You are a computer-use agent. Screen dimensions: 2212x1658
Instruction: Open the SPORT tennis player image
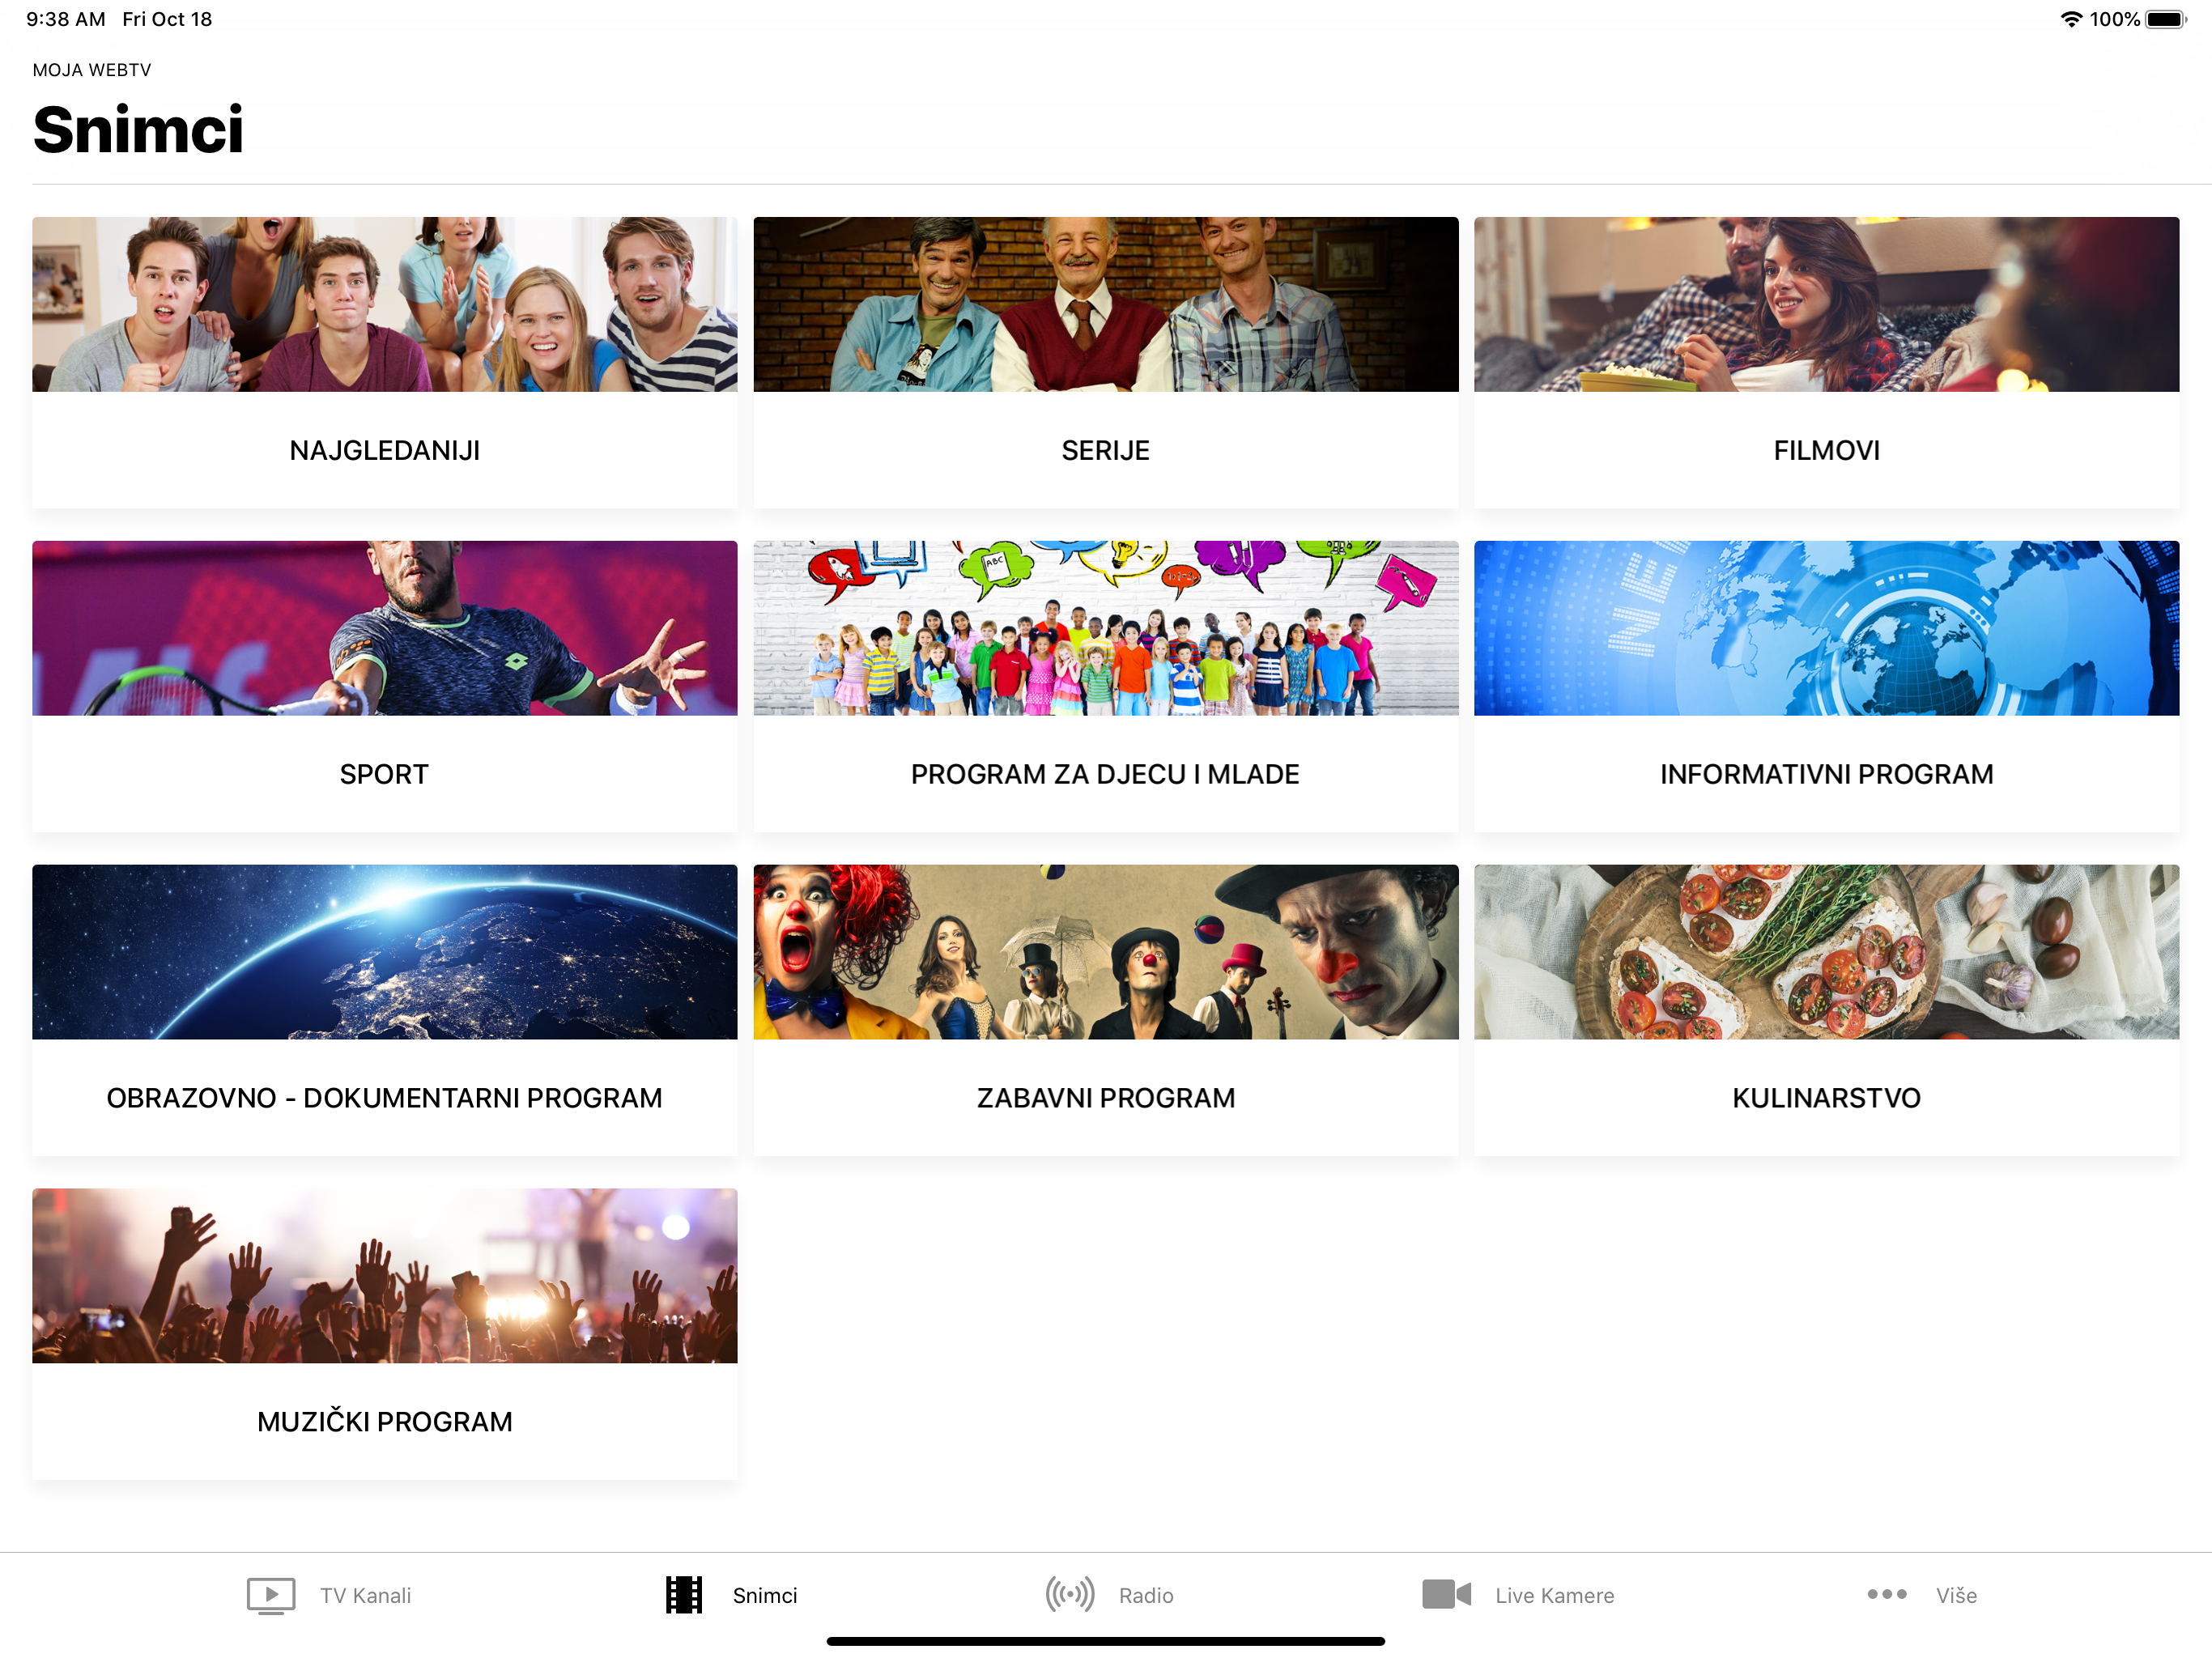point(385,628)
